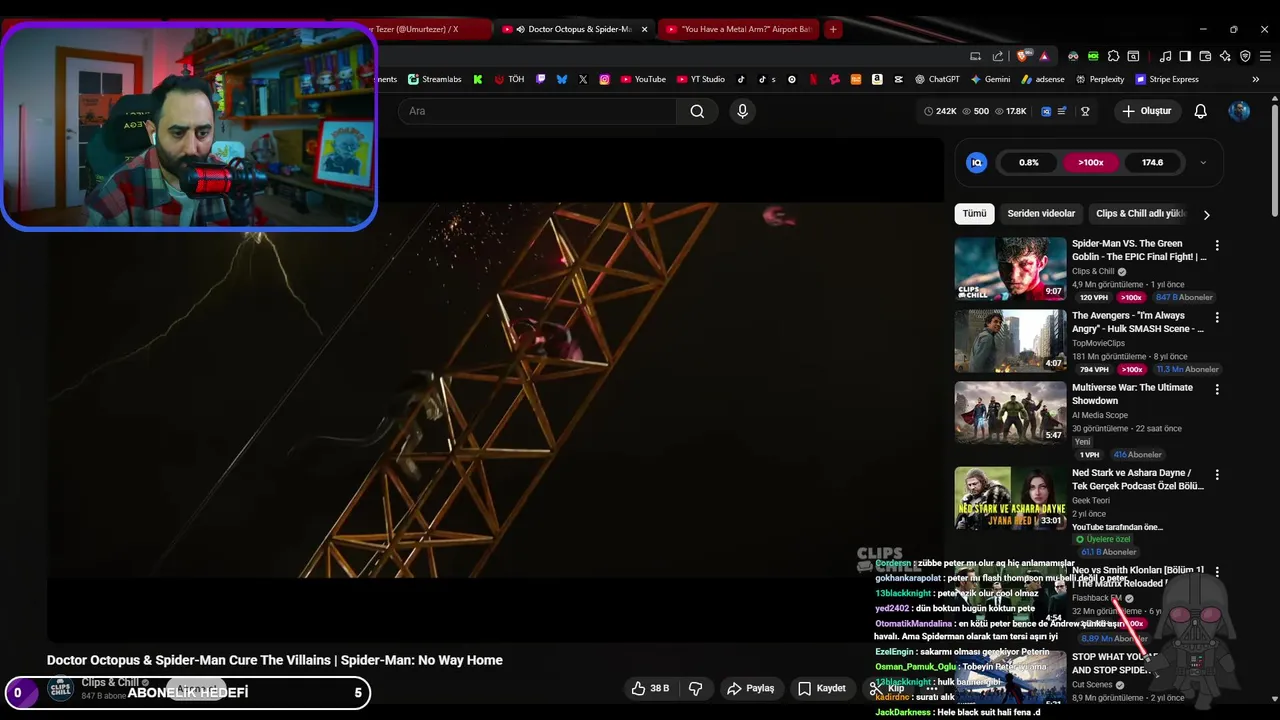Click the browser share page icon
Image resolution: width=1280 pixels, height=720 pixels.
[998, 56]
